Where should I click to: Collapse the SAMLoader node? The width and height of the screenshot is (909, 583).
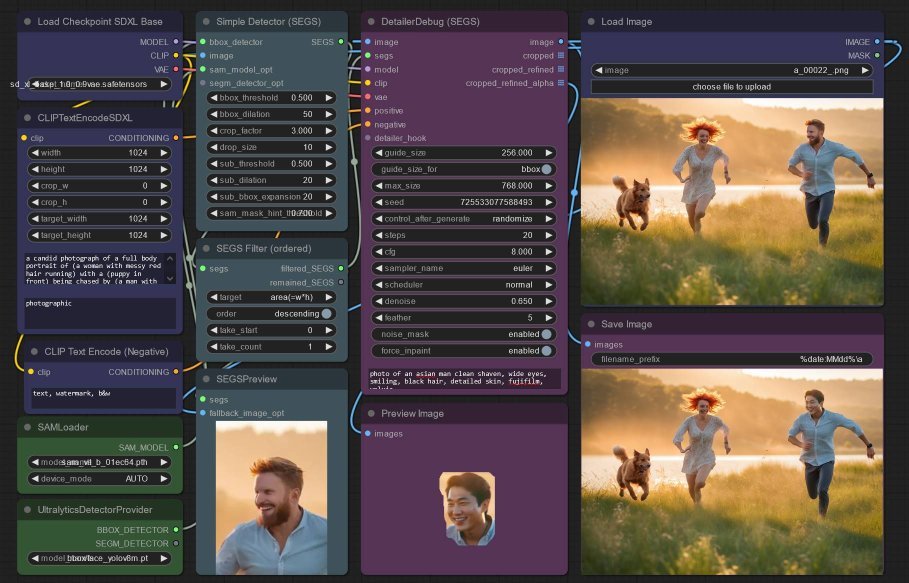pyautogui.click(x=27, y=427)
